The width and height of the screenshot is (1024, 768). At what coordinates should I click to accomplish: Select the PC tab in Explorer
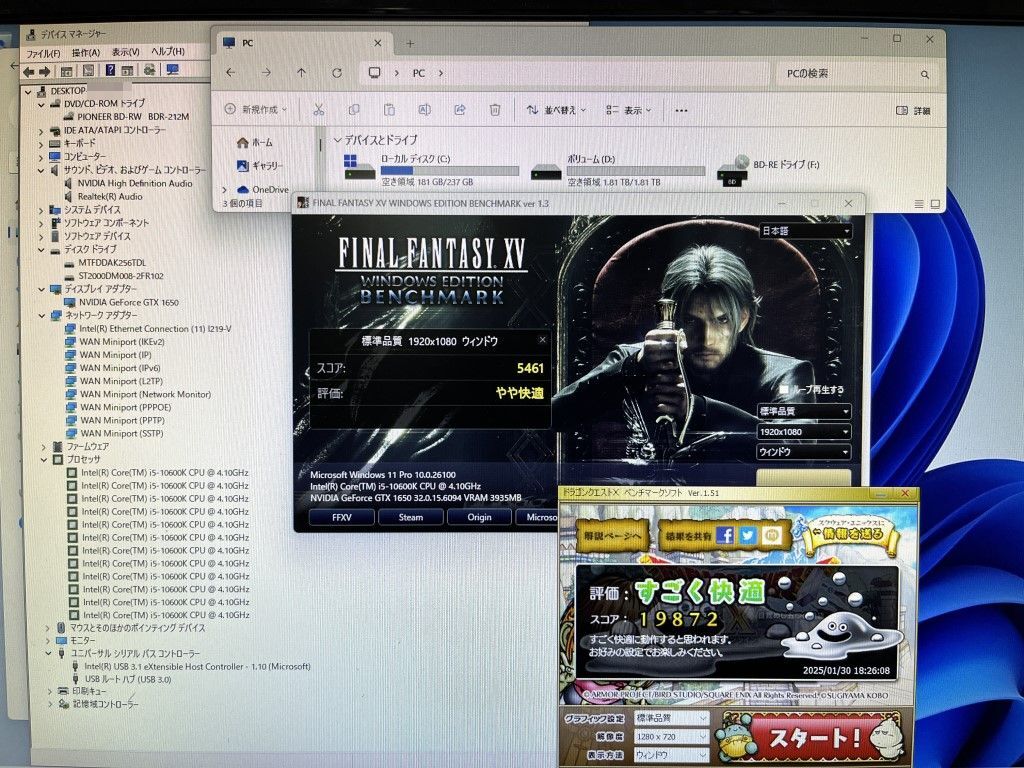point(304,43)
